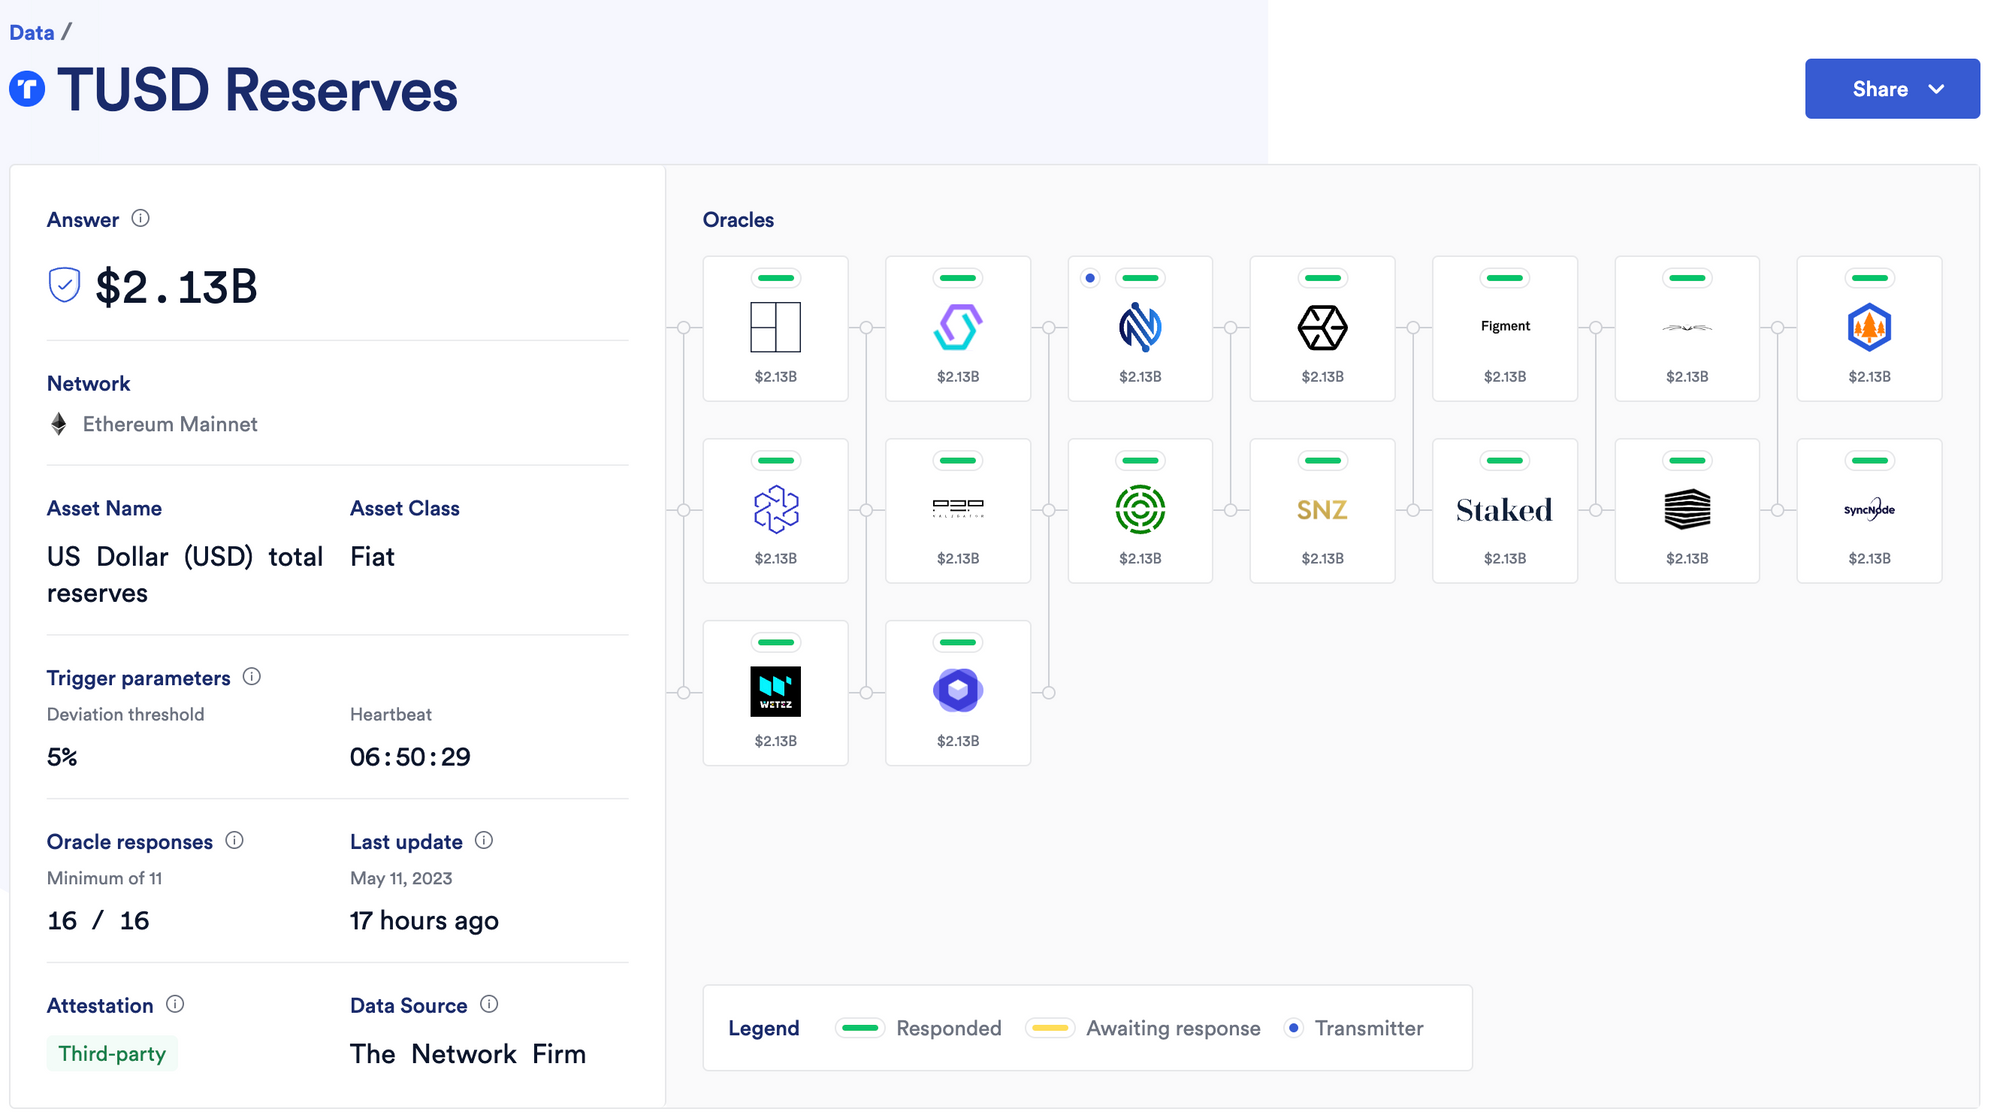Viewport: 2000px width, 1118px height.
Task: Click Oracle responses info icon
Action: (x=234, y=840)
